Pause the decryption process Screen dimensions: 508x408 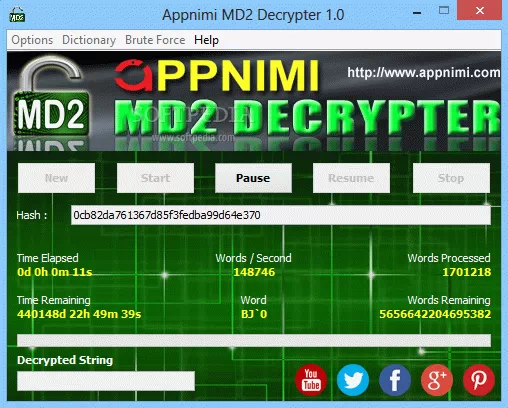253,178
